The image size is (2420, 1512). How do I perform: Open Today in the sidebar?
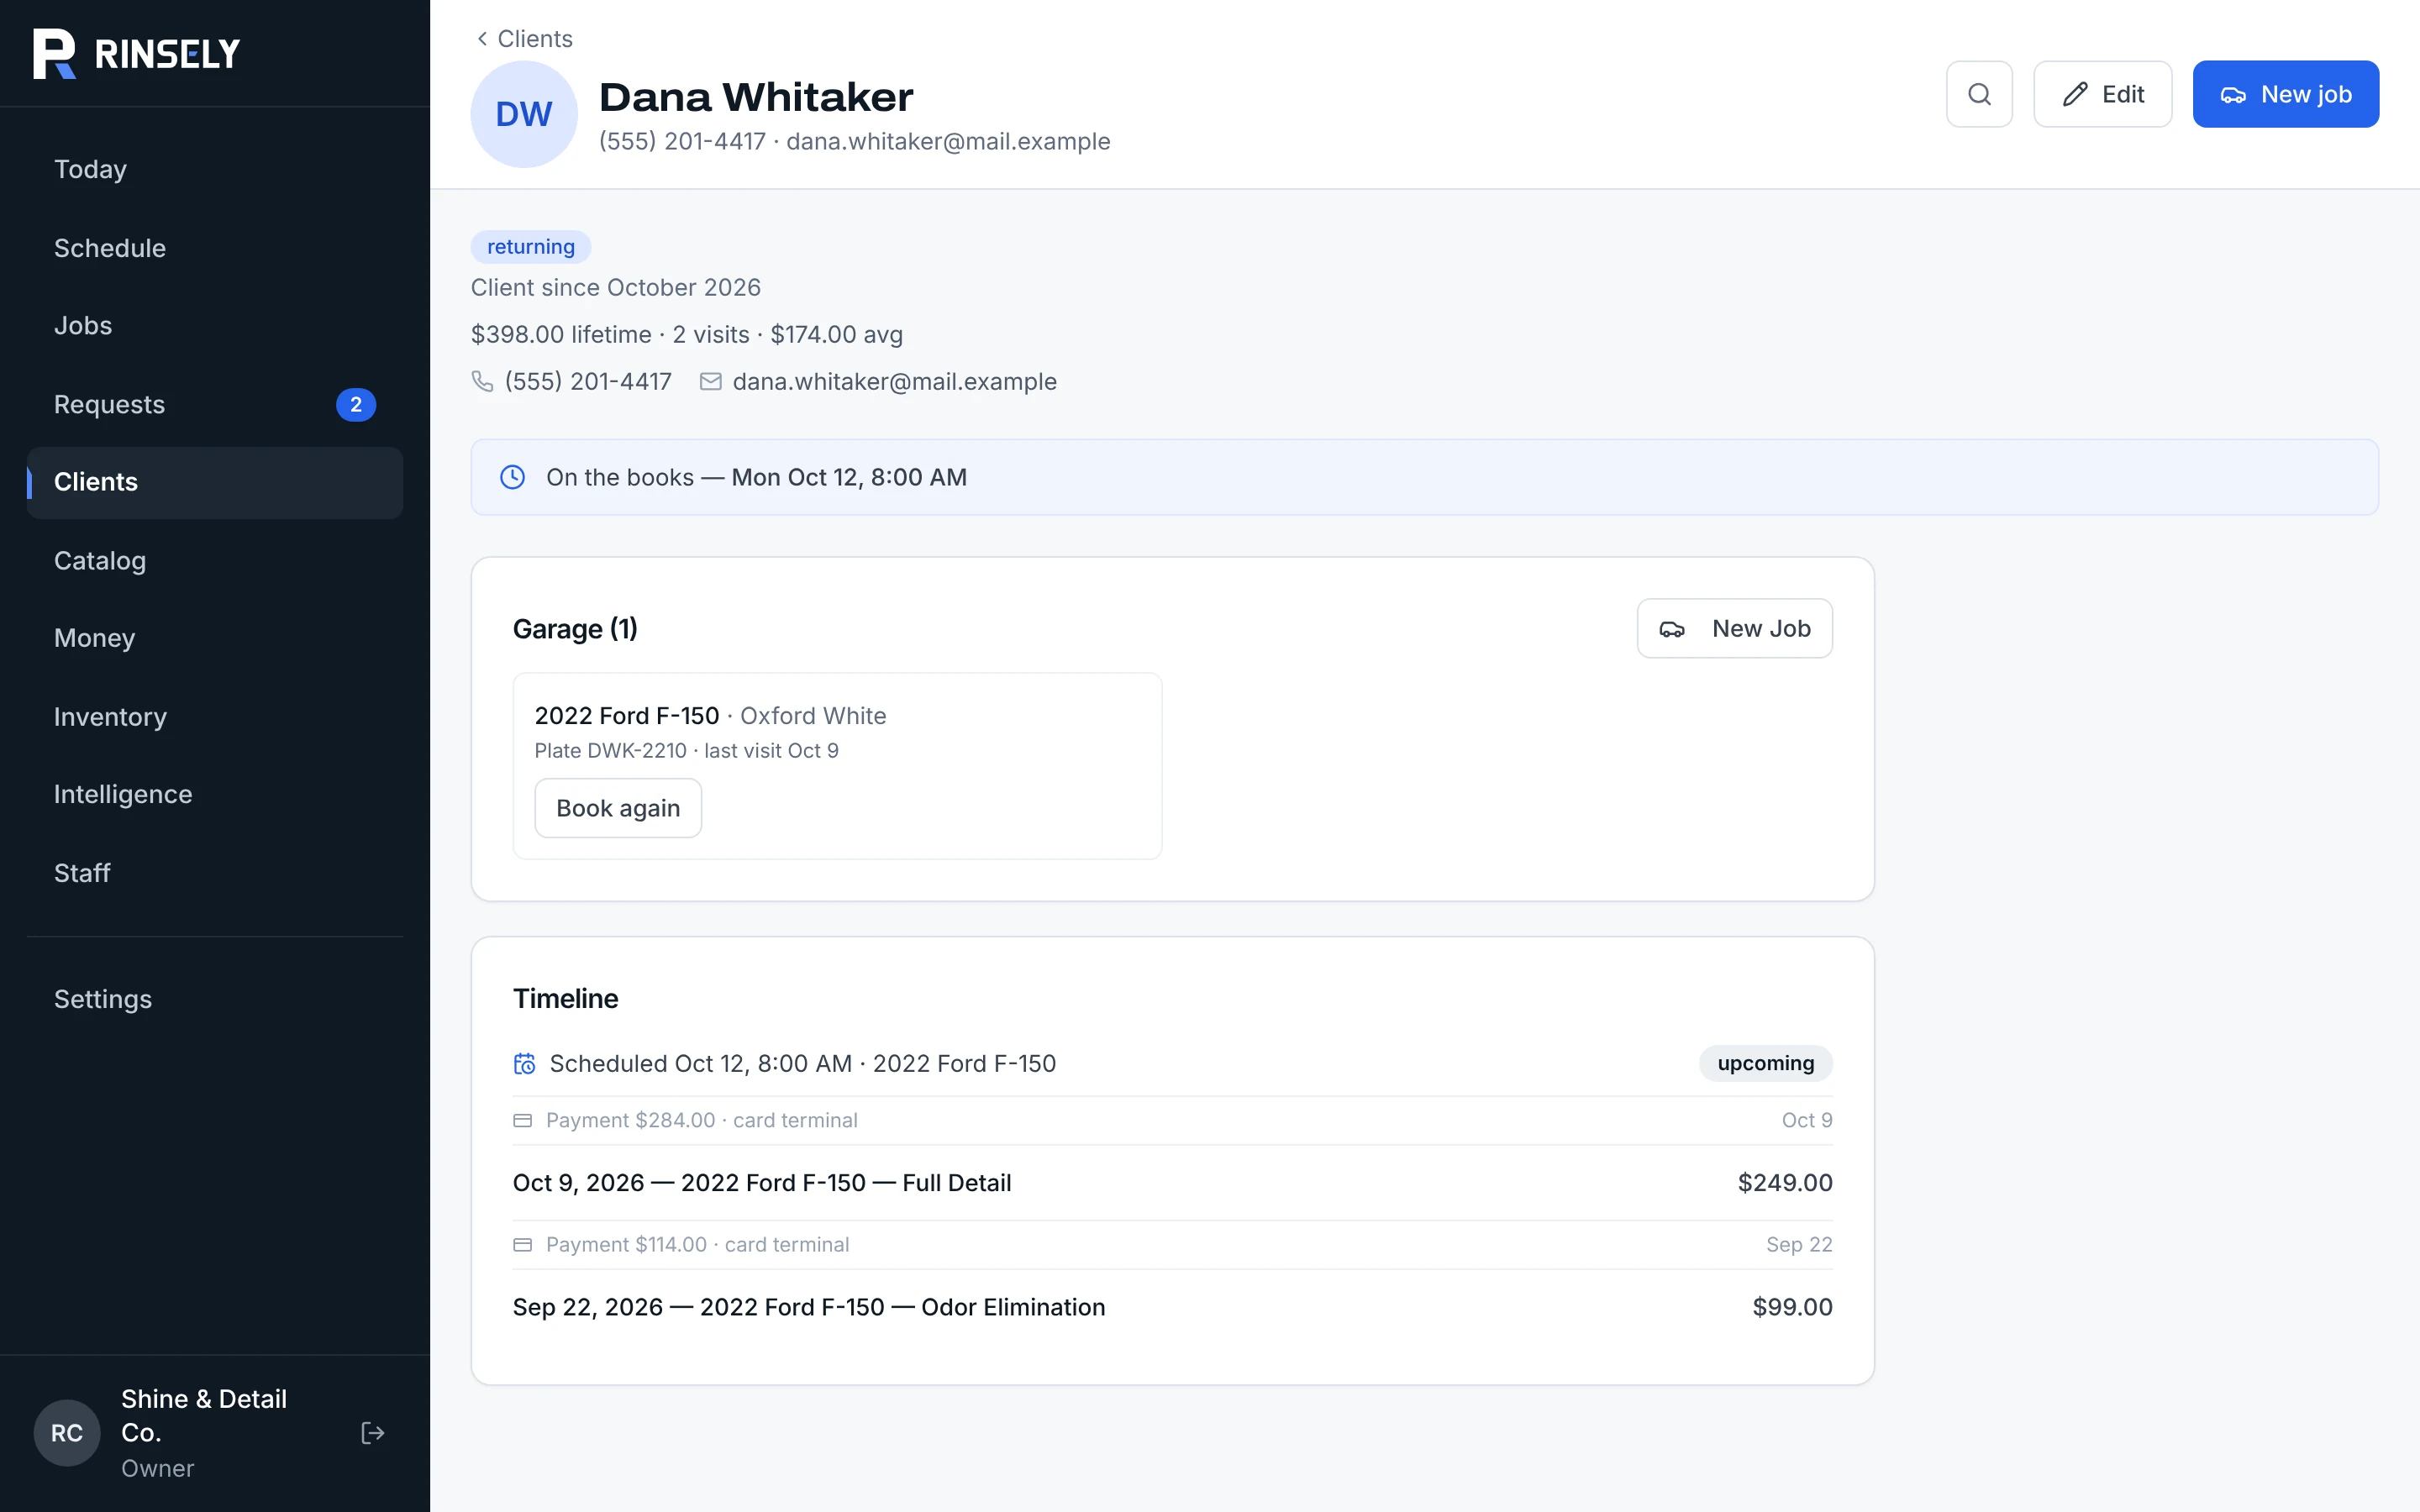[215, 169]
